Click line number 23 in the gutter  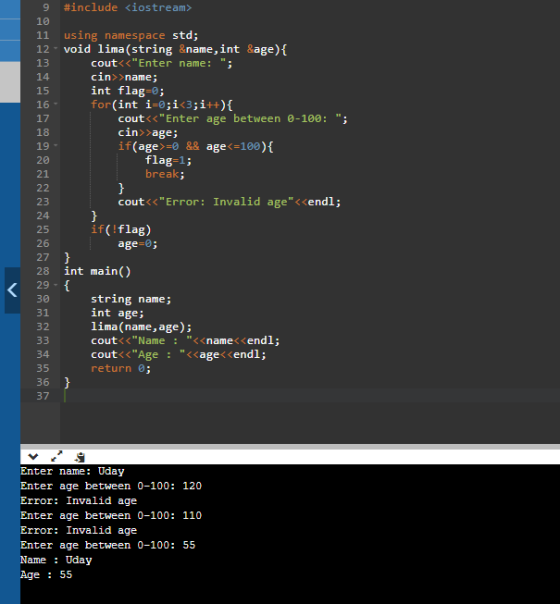point(43,202)
